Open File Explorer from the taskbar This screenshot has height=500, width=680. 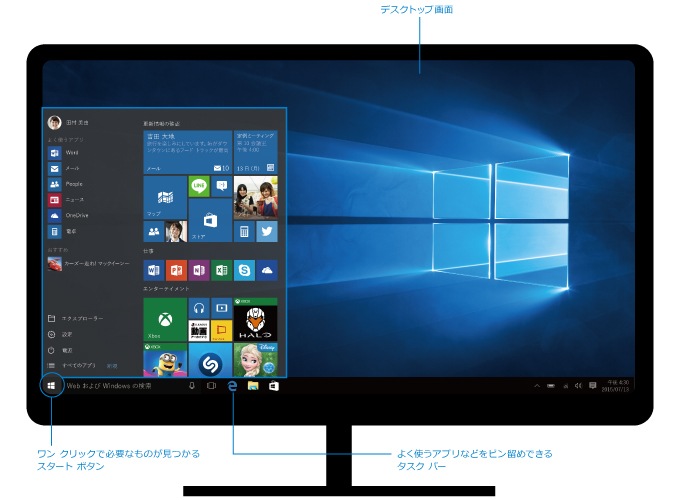click(x=253, y=386)
